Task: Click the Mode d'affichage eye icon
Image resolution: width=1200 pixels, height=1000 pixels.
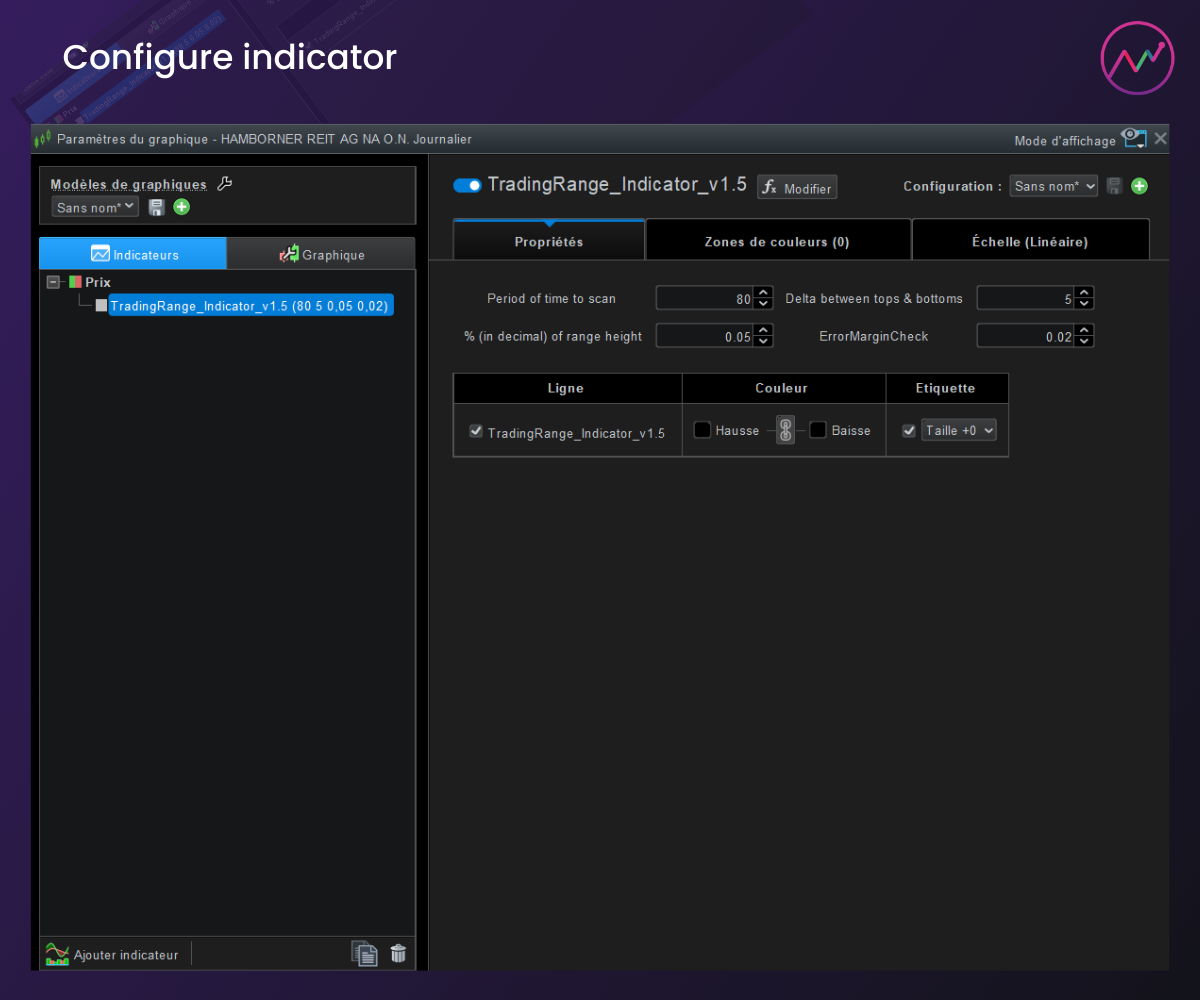Action: click(1133, 138)
